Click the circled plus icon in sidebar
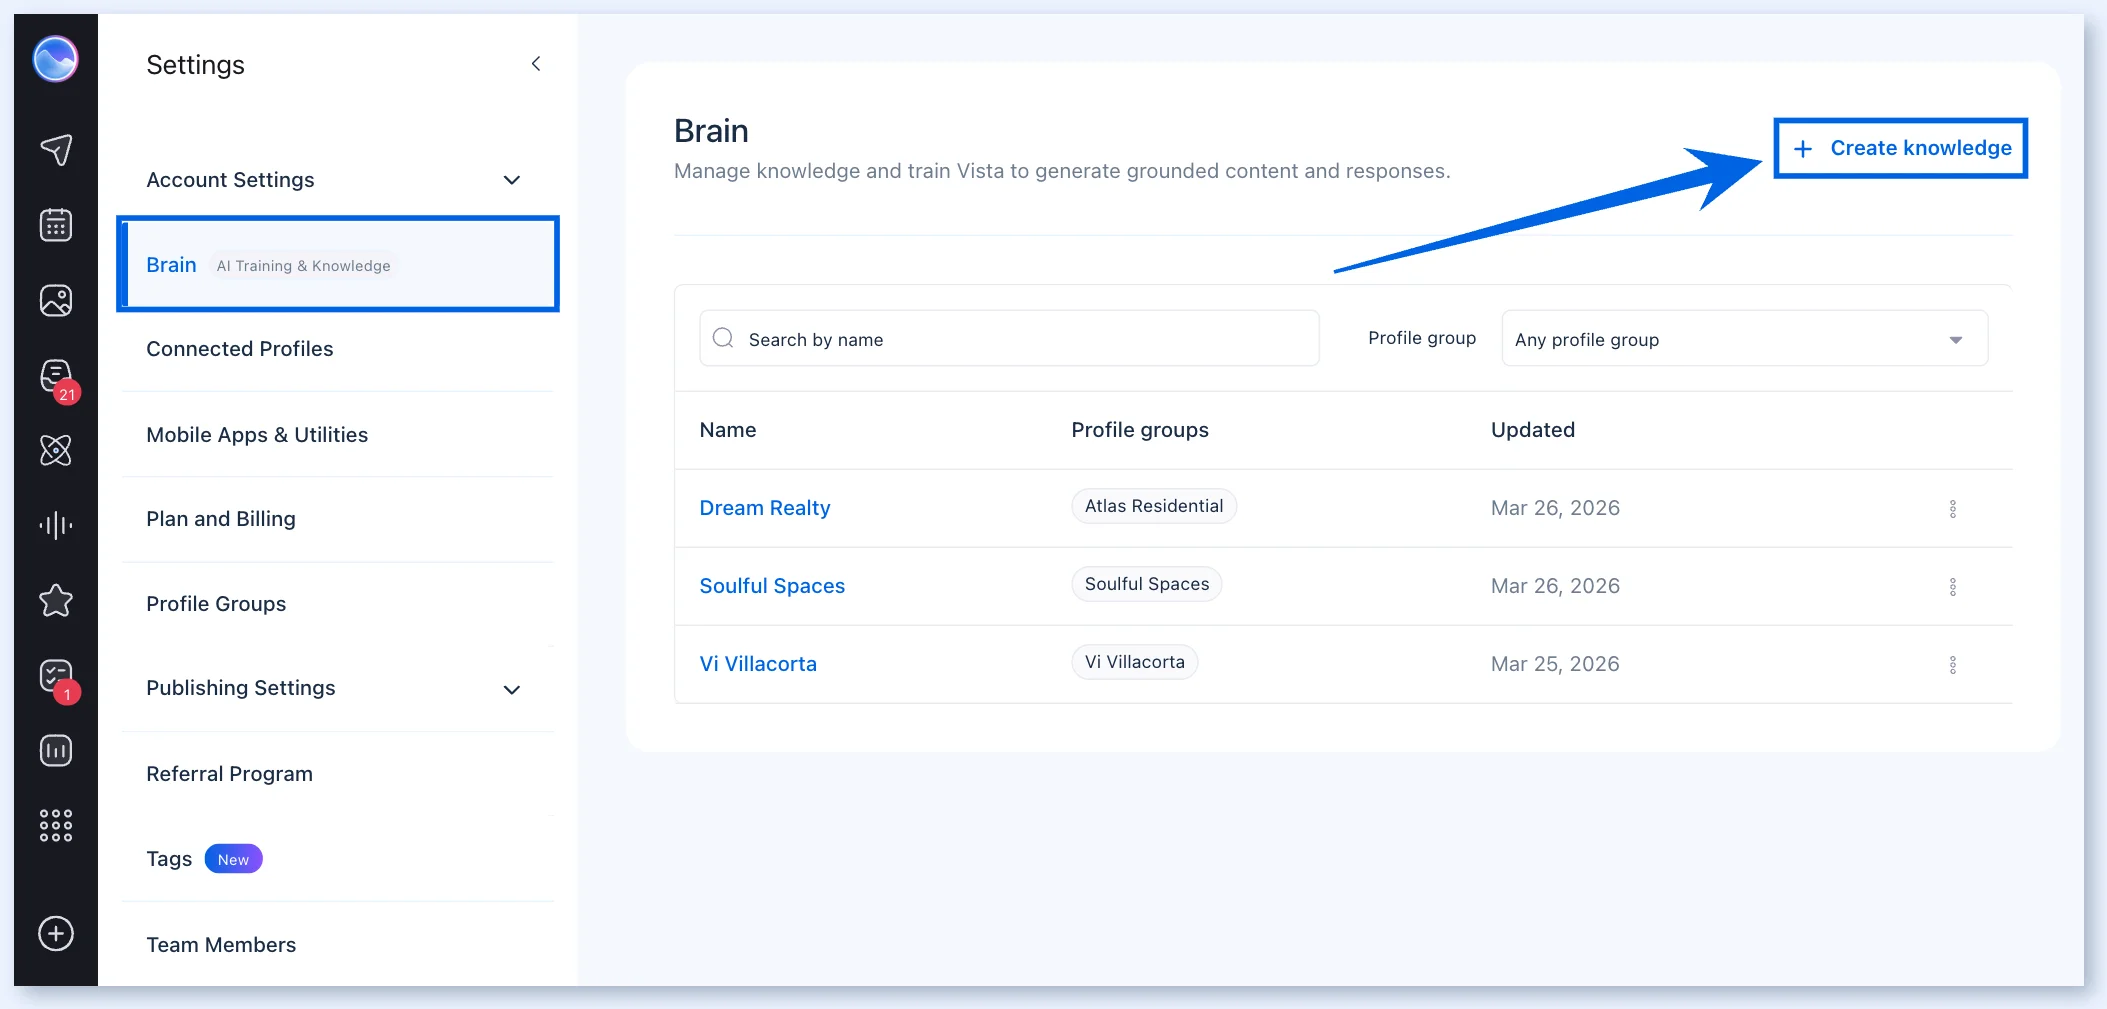Image resolution: width=2107 pixels, height=1009 pixels. [x=56, y=933]
